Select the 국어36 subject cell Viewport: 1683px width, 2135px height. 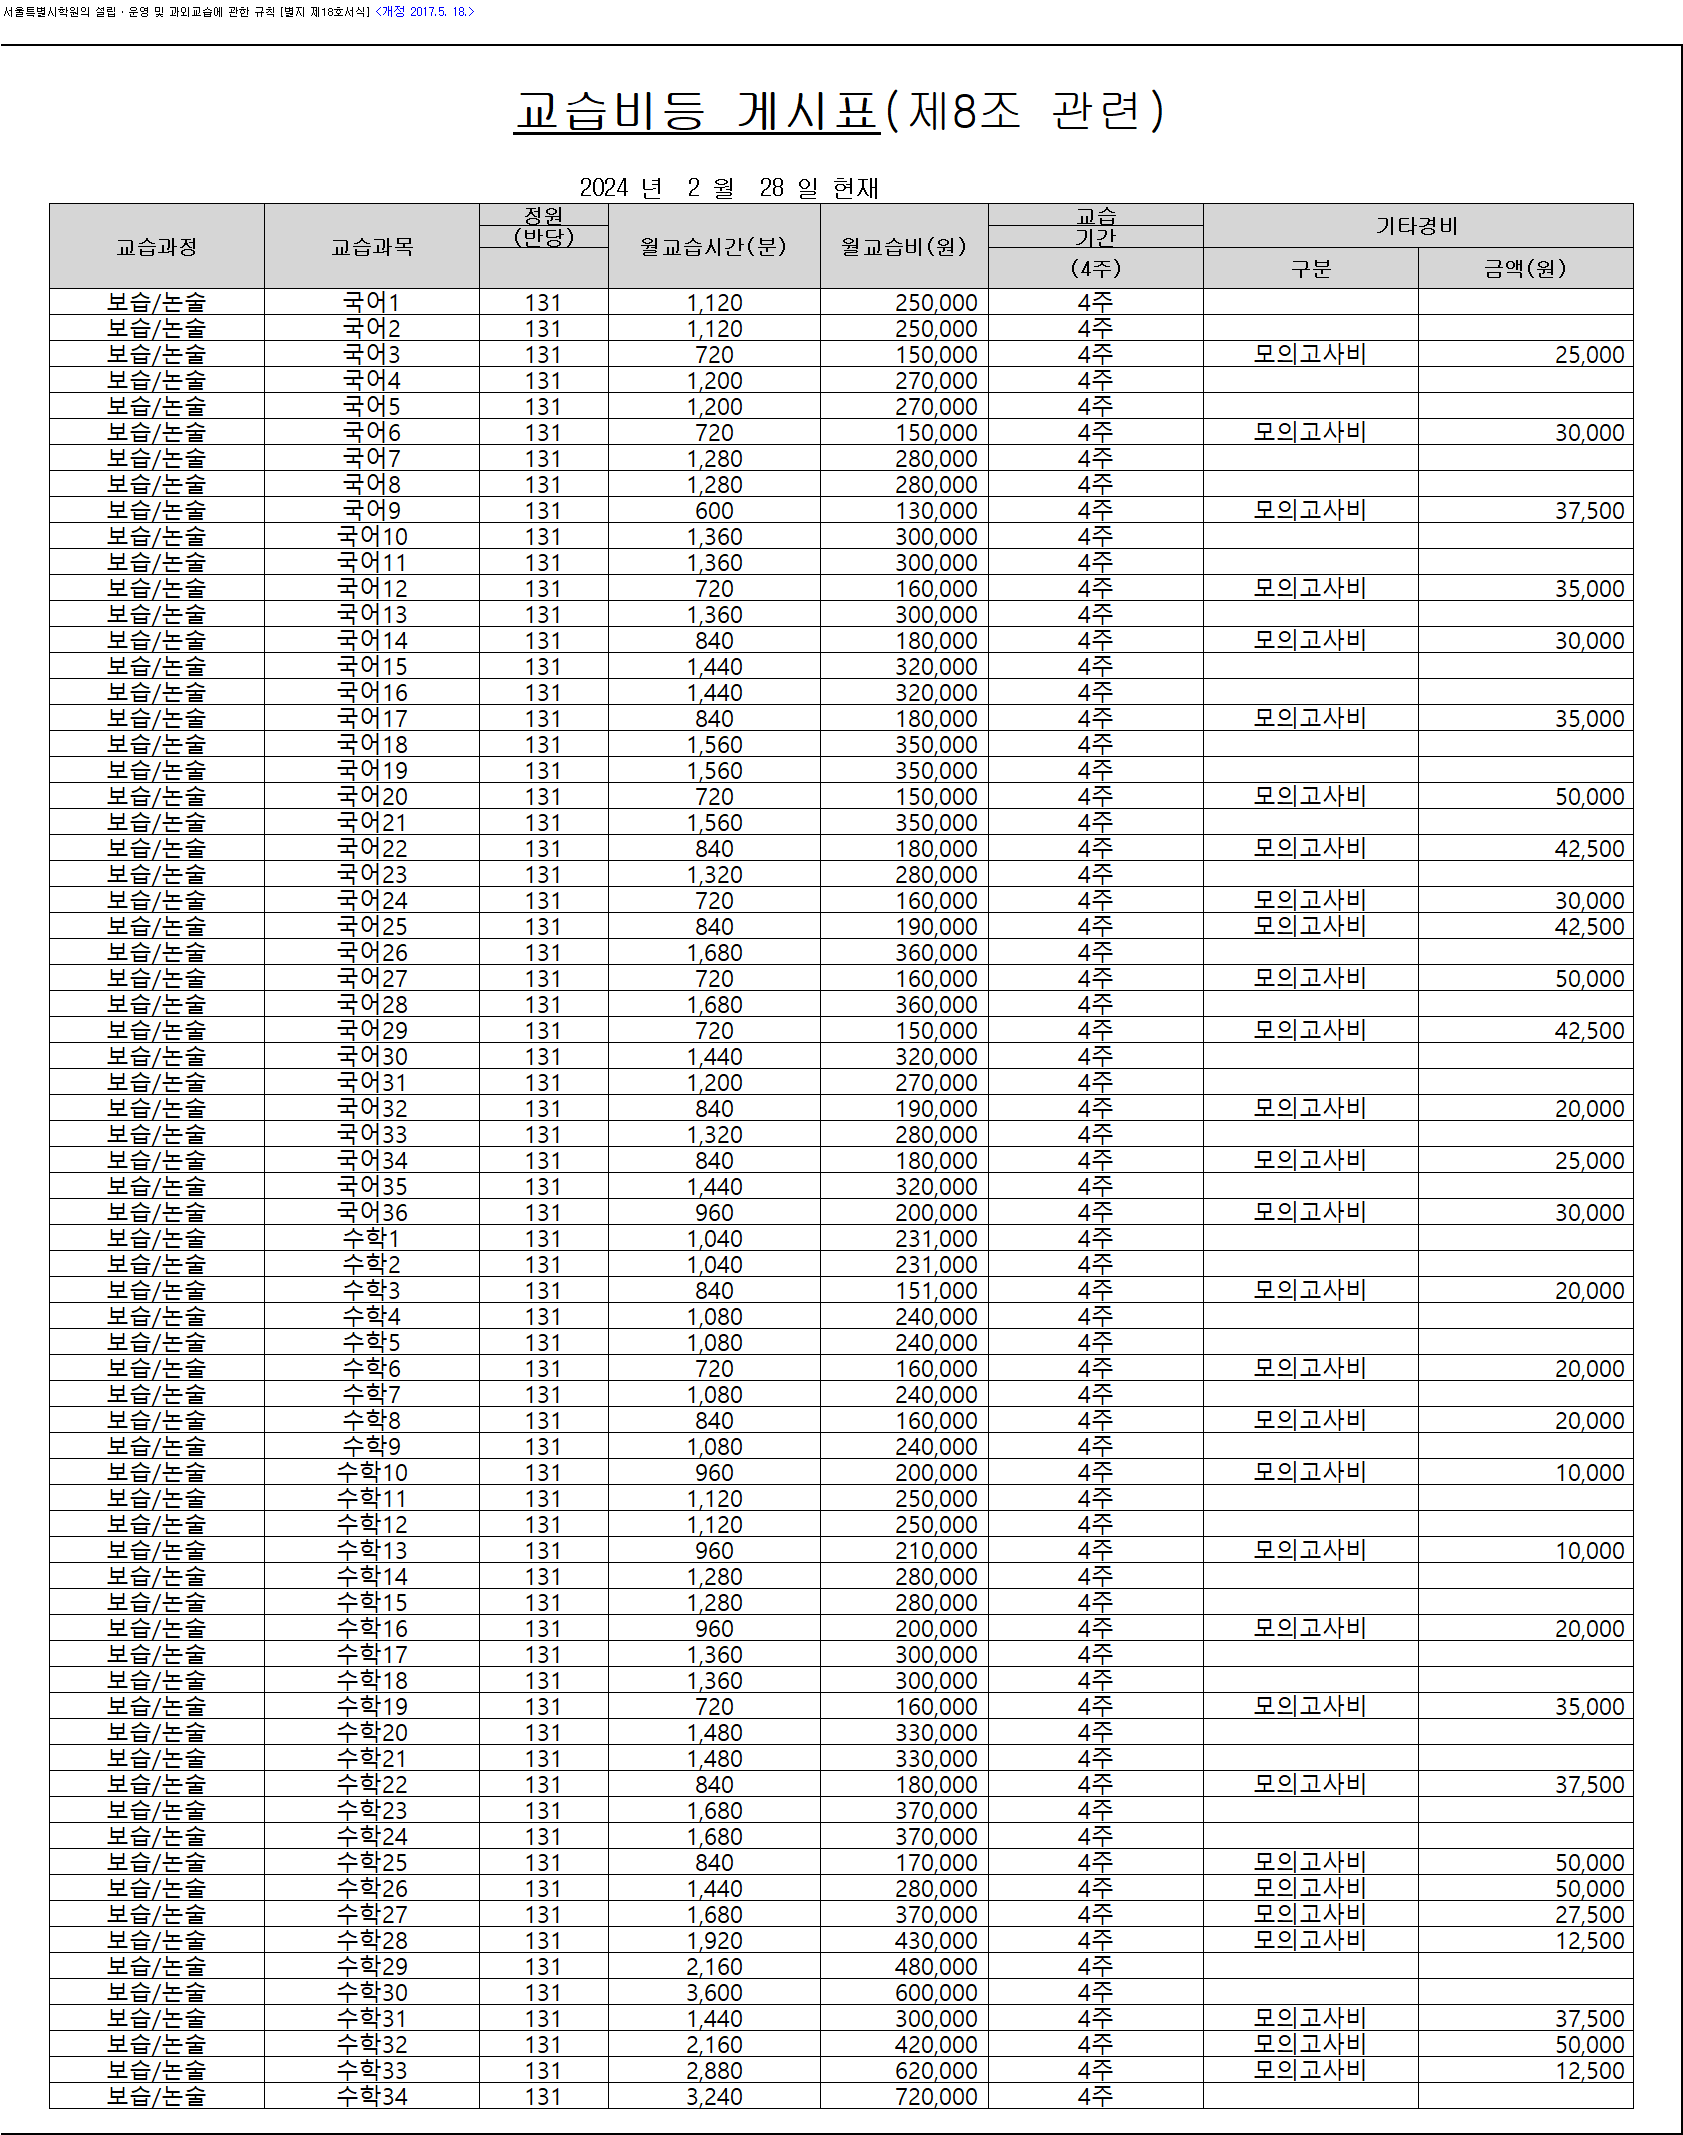[x=372, y=1212]
